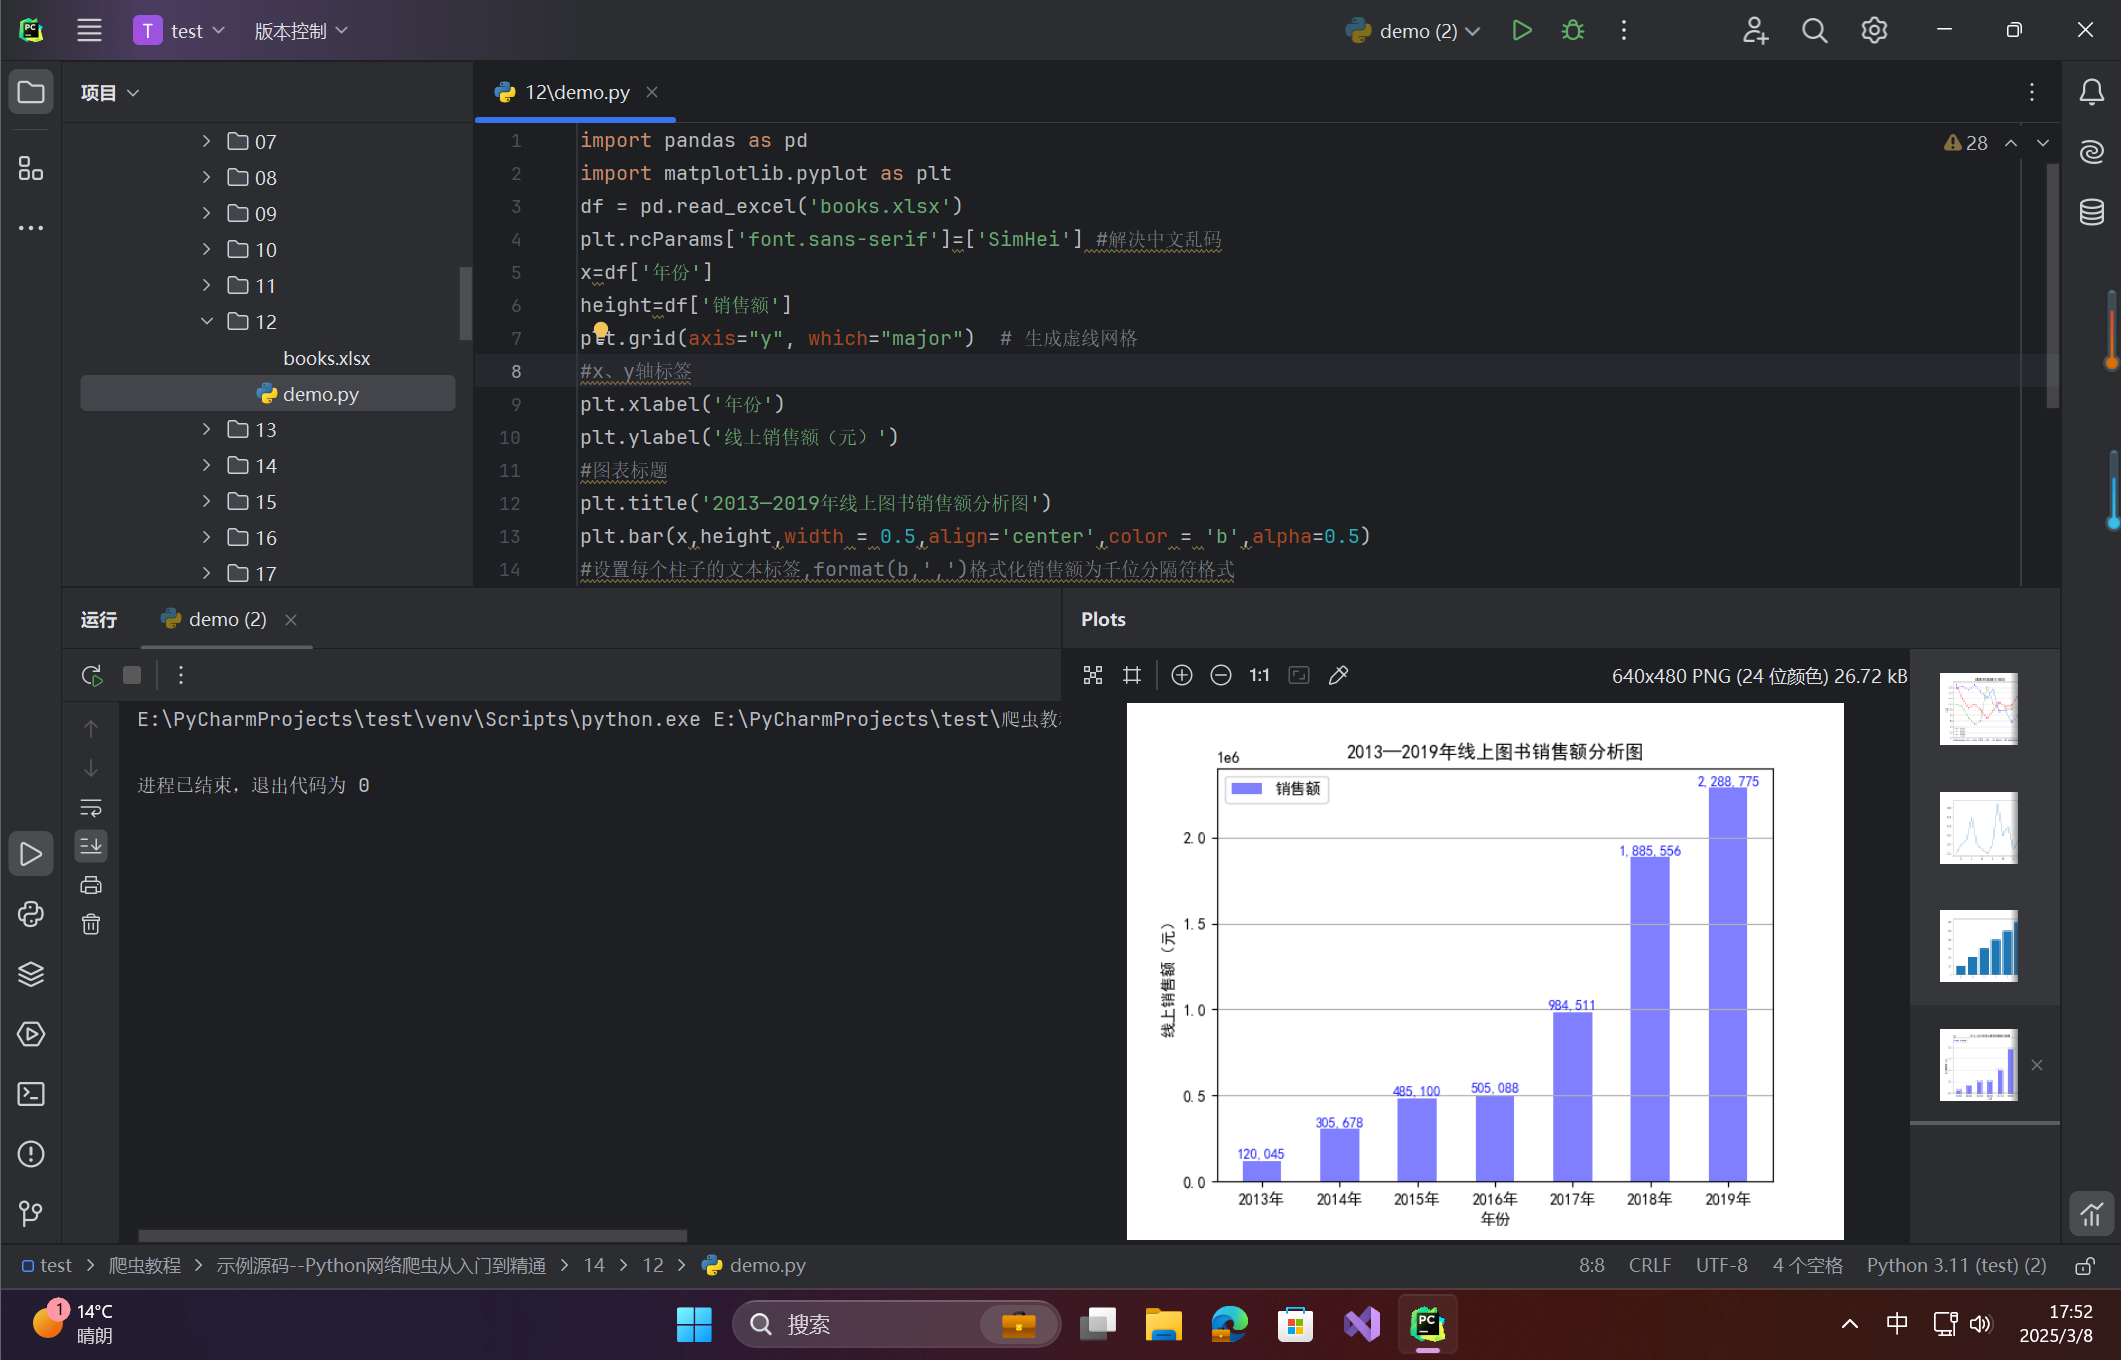Viewport: 2121px width, 1360px height.
Task: Open the Git version control panel
Action: (x=31, y=1213)
